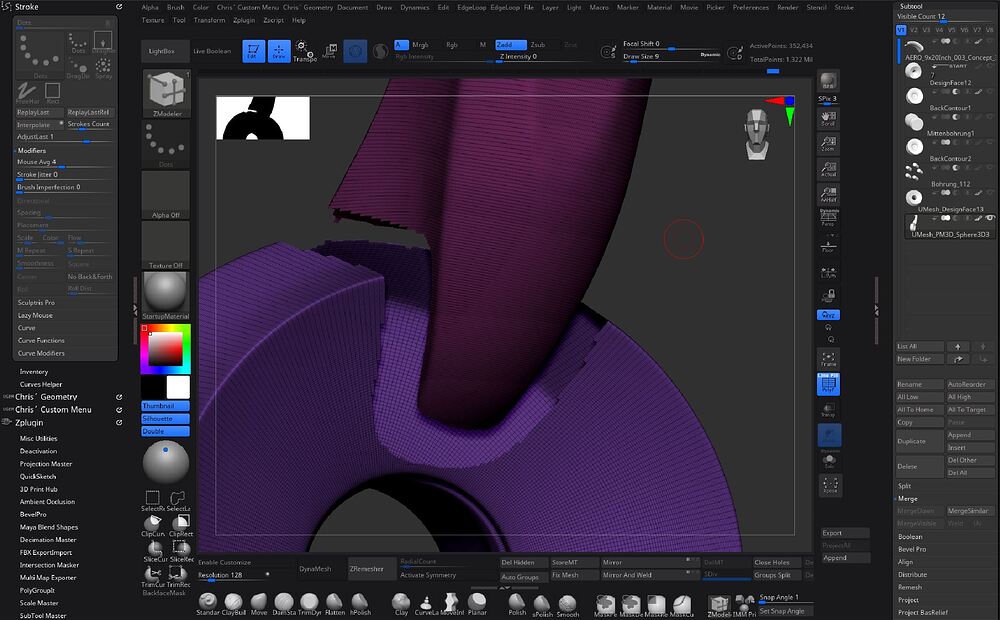Toggle visibility eye for UMesh_PM3D_Sphere3D3
Image resolution: width=1000 pixels, height=620 pixels.
pyautogui.click(x=989, y=218)
